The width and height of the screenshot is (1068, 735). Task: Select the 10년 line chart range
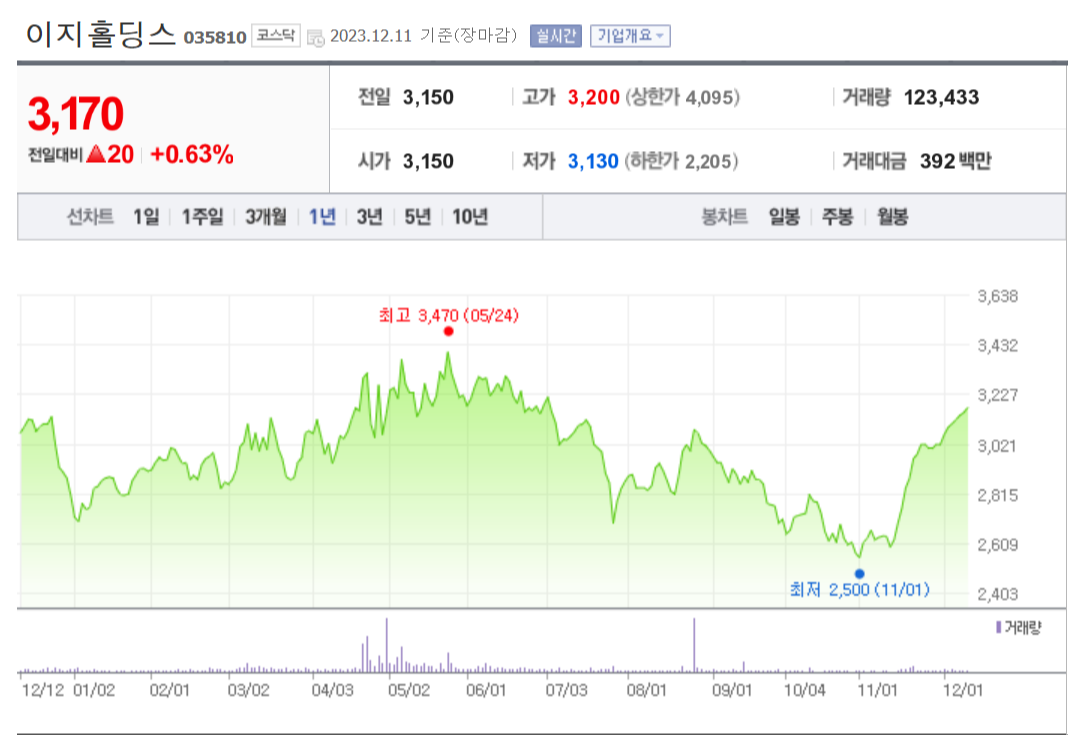point(470,217)
